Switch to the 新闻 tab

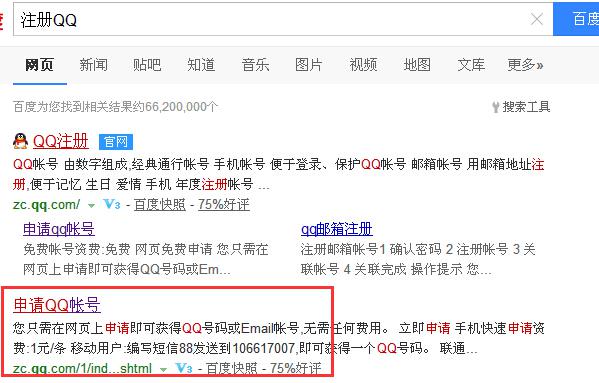click(94, 65)
